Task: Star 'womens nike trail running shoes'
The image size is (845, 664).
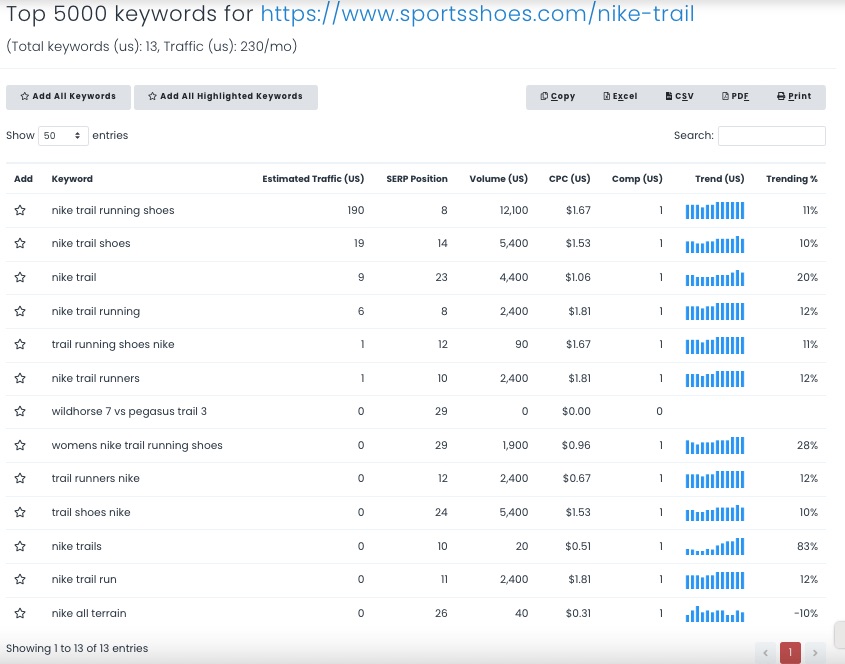Action: [x=20, y=445]
